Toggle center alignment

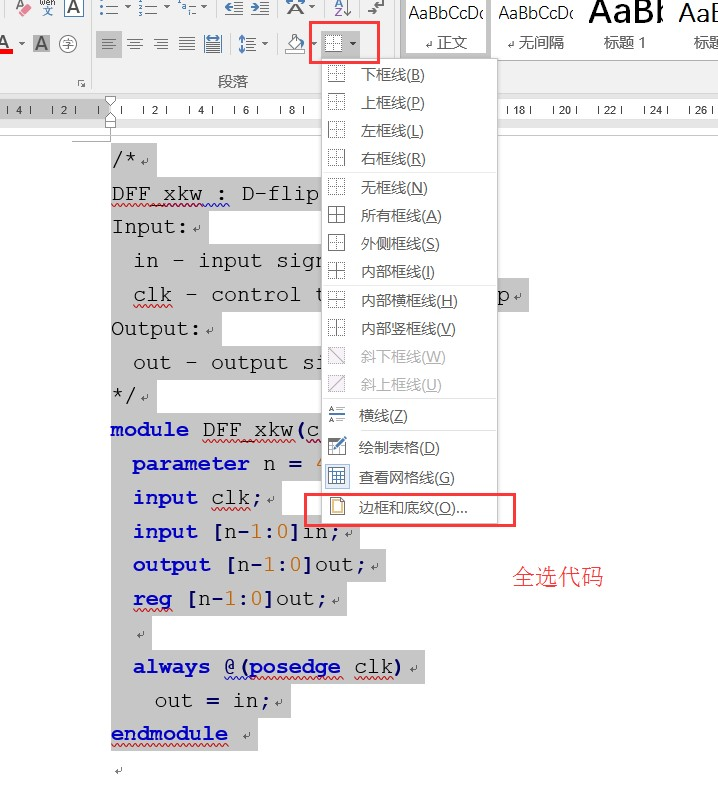coord(134,44)
